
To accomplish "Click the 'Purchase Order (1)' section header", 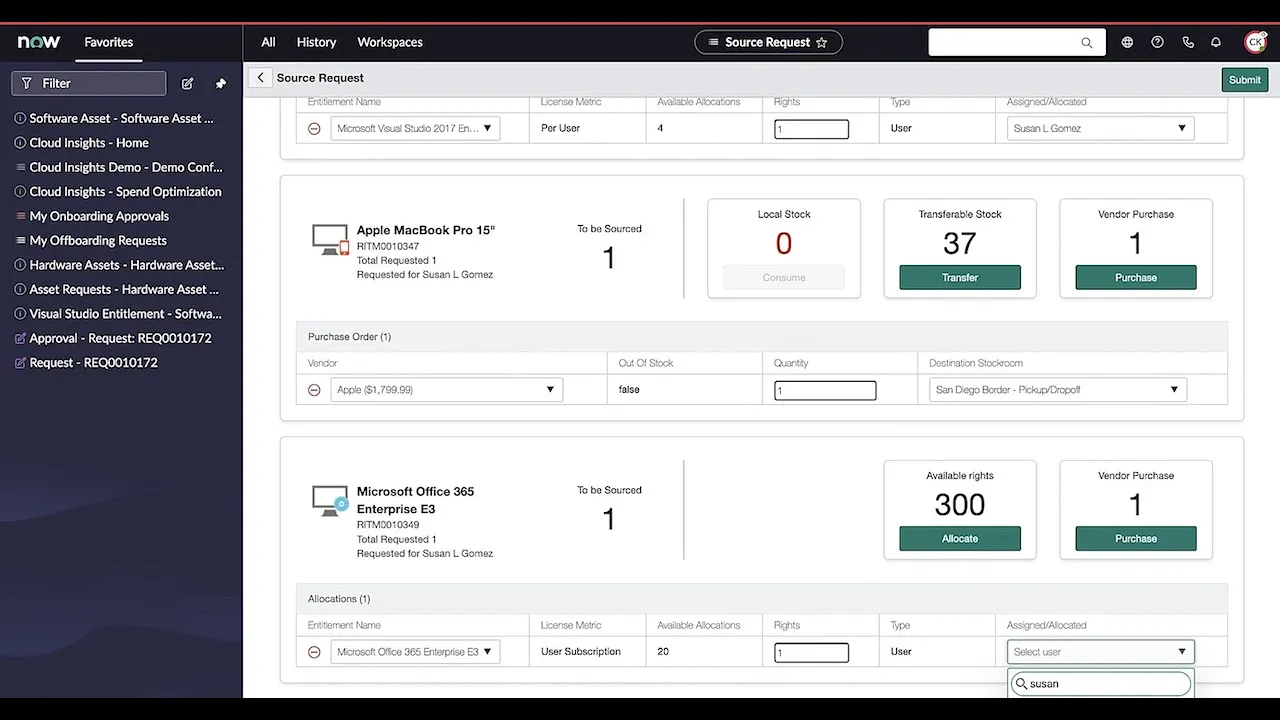I will (x=349, y=337).
